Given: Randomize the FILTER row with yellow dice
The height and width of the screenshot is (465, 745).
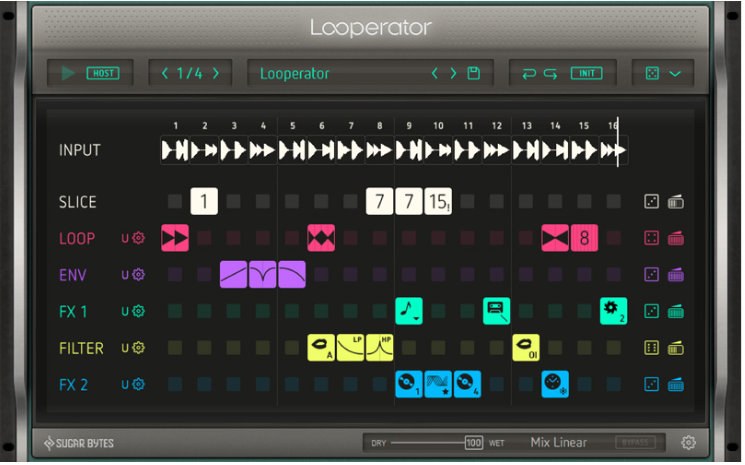Looking at the screenshot, I should click(x=651, y=348).
